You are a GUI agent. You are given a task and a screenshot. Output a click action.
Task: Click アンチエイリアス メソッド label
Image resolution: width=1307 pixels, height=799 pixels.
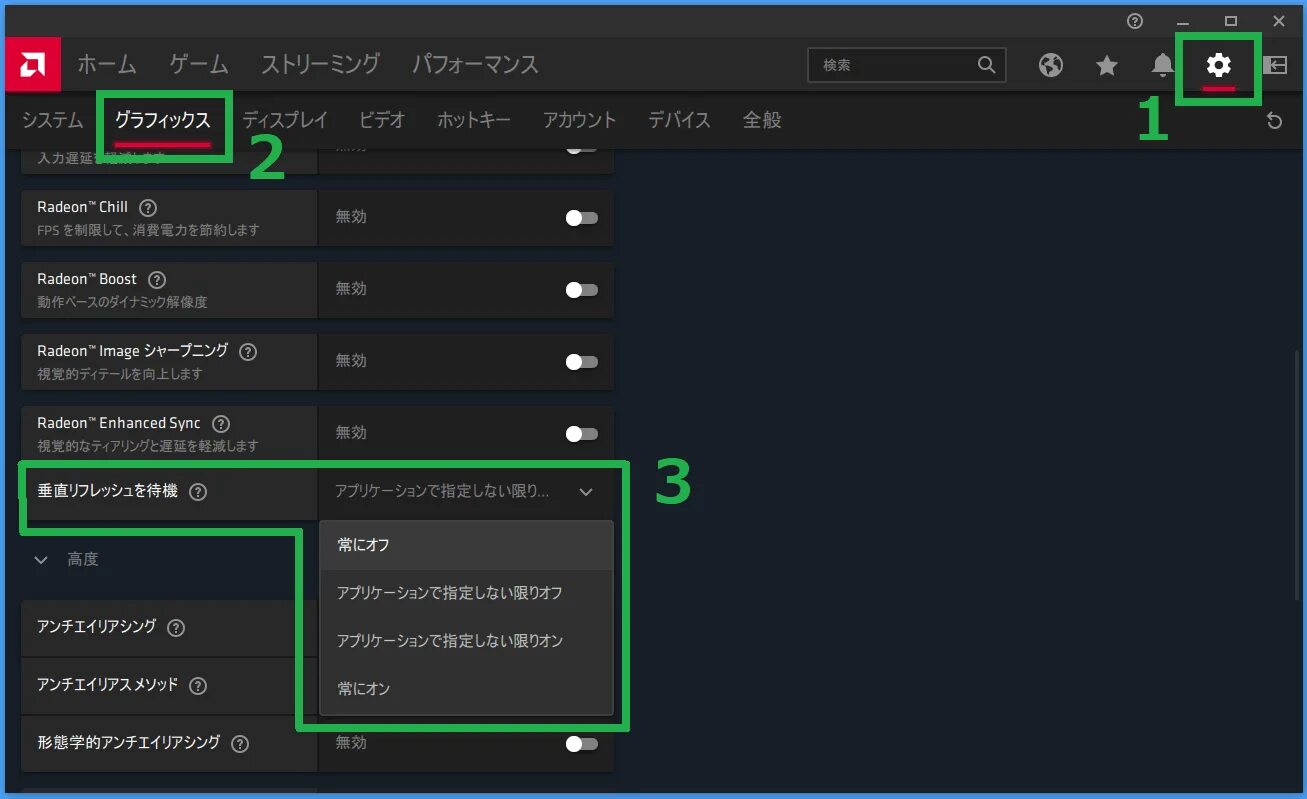107,686
